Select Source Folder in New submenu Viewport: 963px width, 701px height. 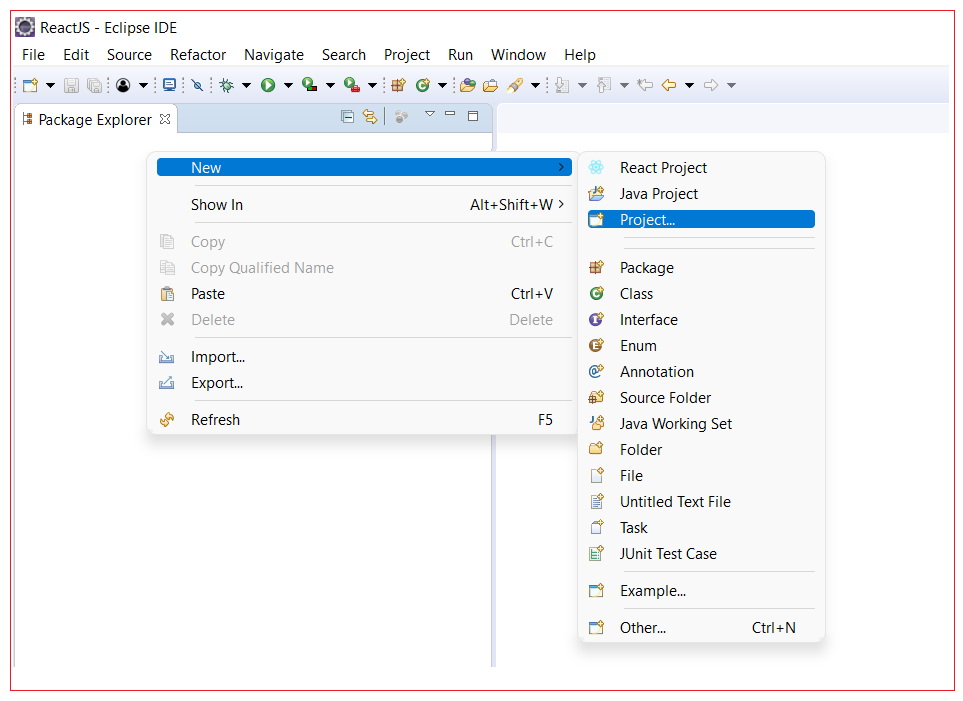701,397
